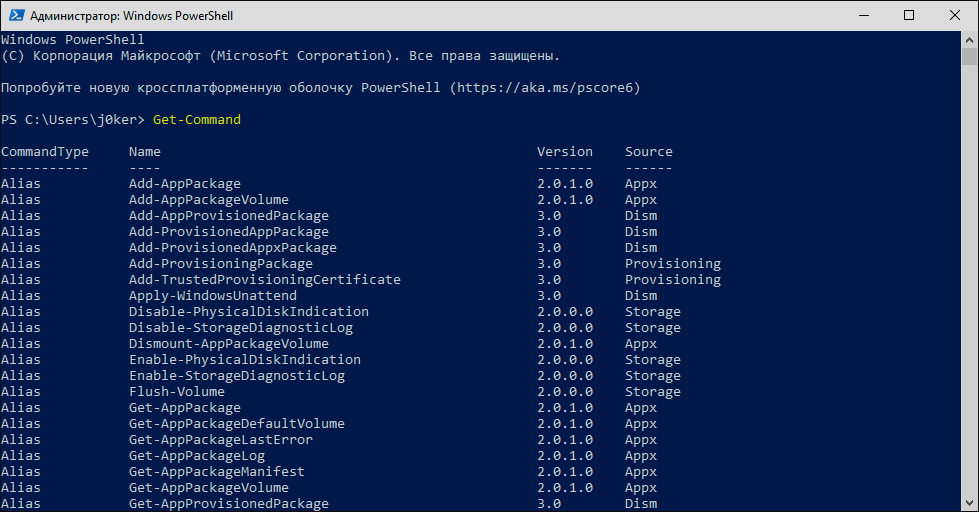Click the CommandType column header
The height and width of the screenshot is (512, 979).
click(45, 152)
